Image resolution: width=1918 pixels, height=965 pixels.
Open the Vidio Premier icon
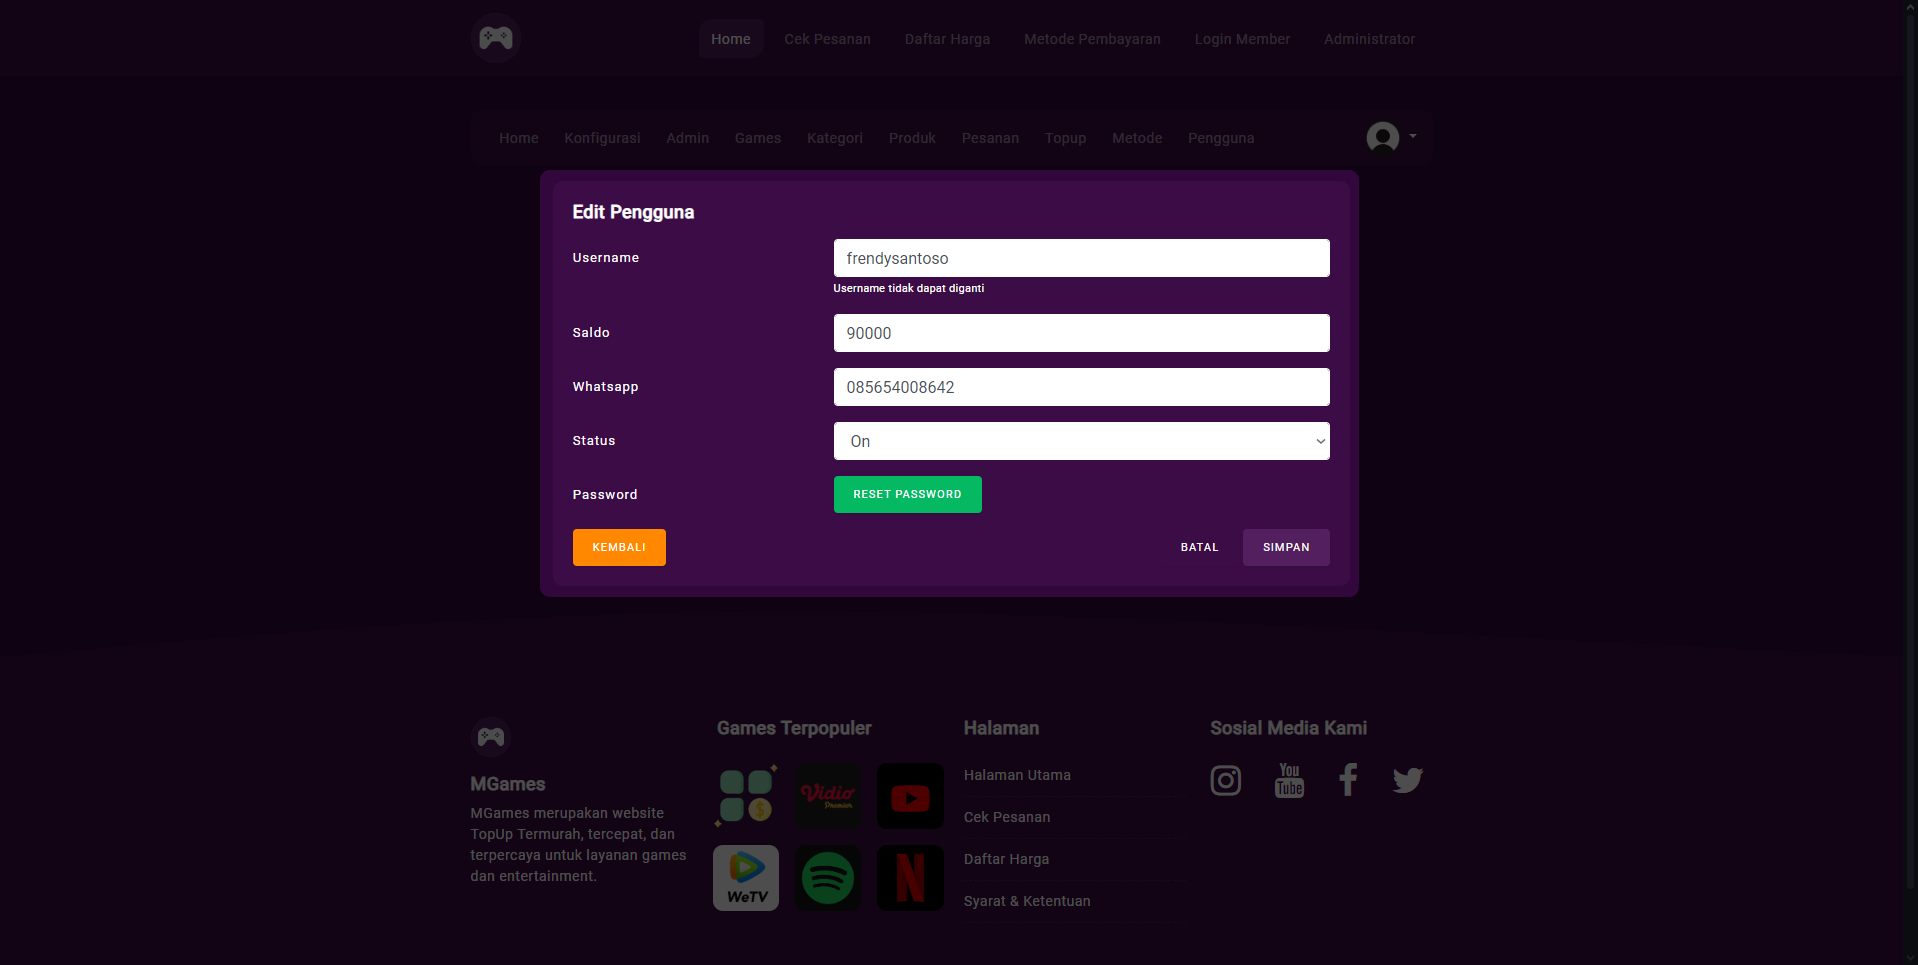click(828, 796)
